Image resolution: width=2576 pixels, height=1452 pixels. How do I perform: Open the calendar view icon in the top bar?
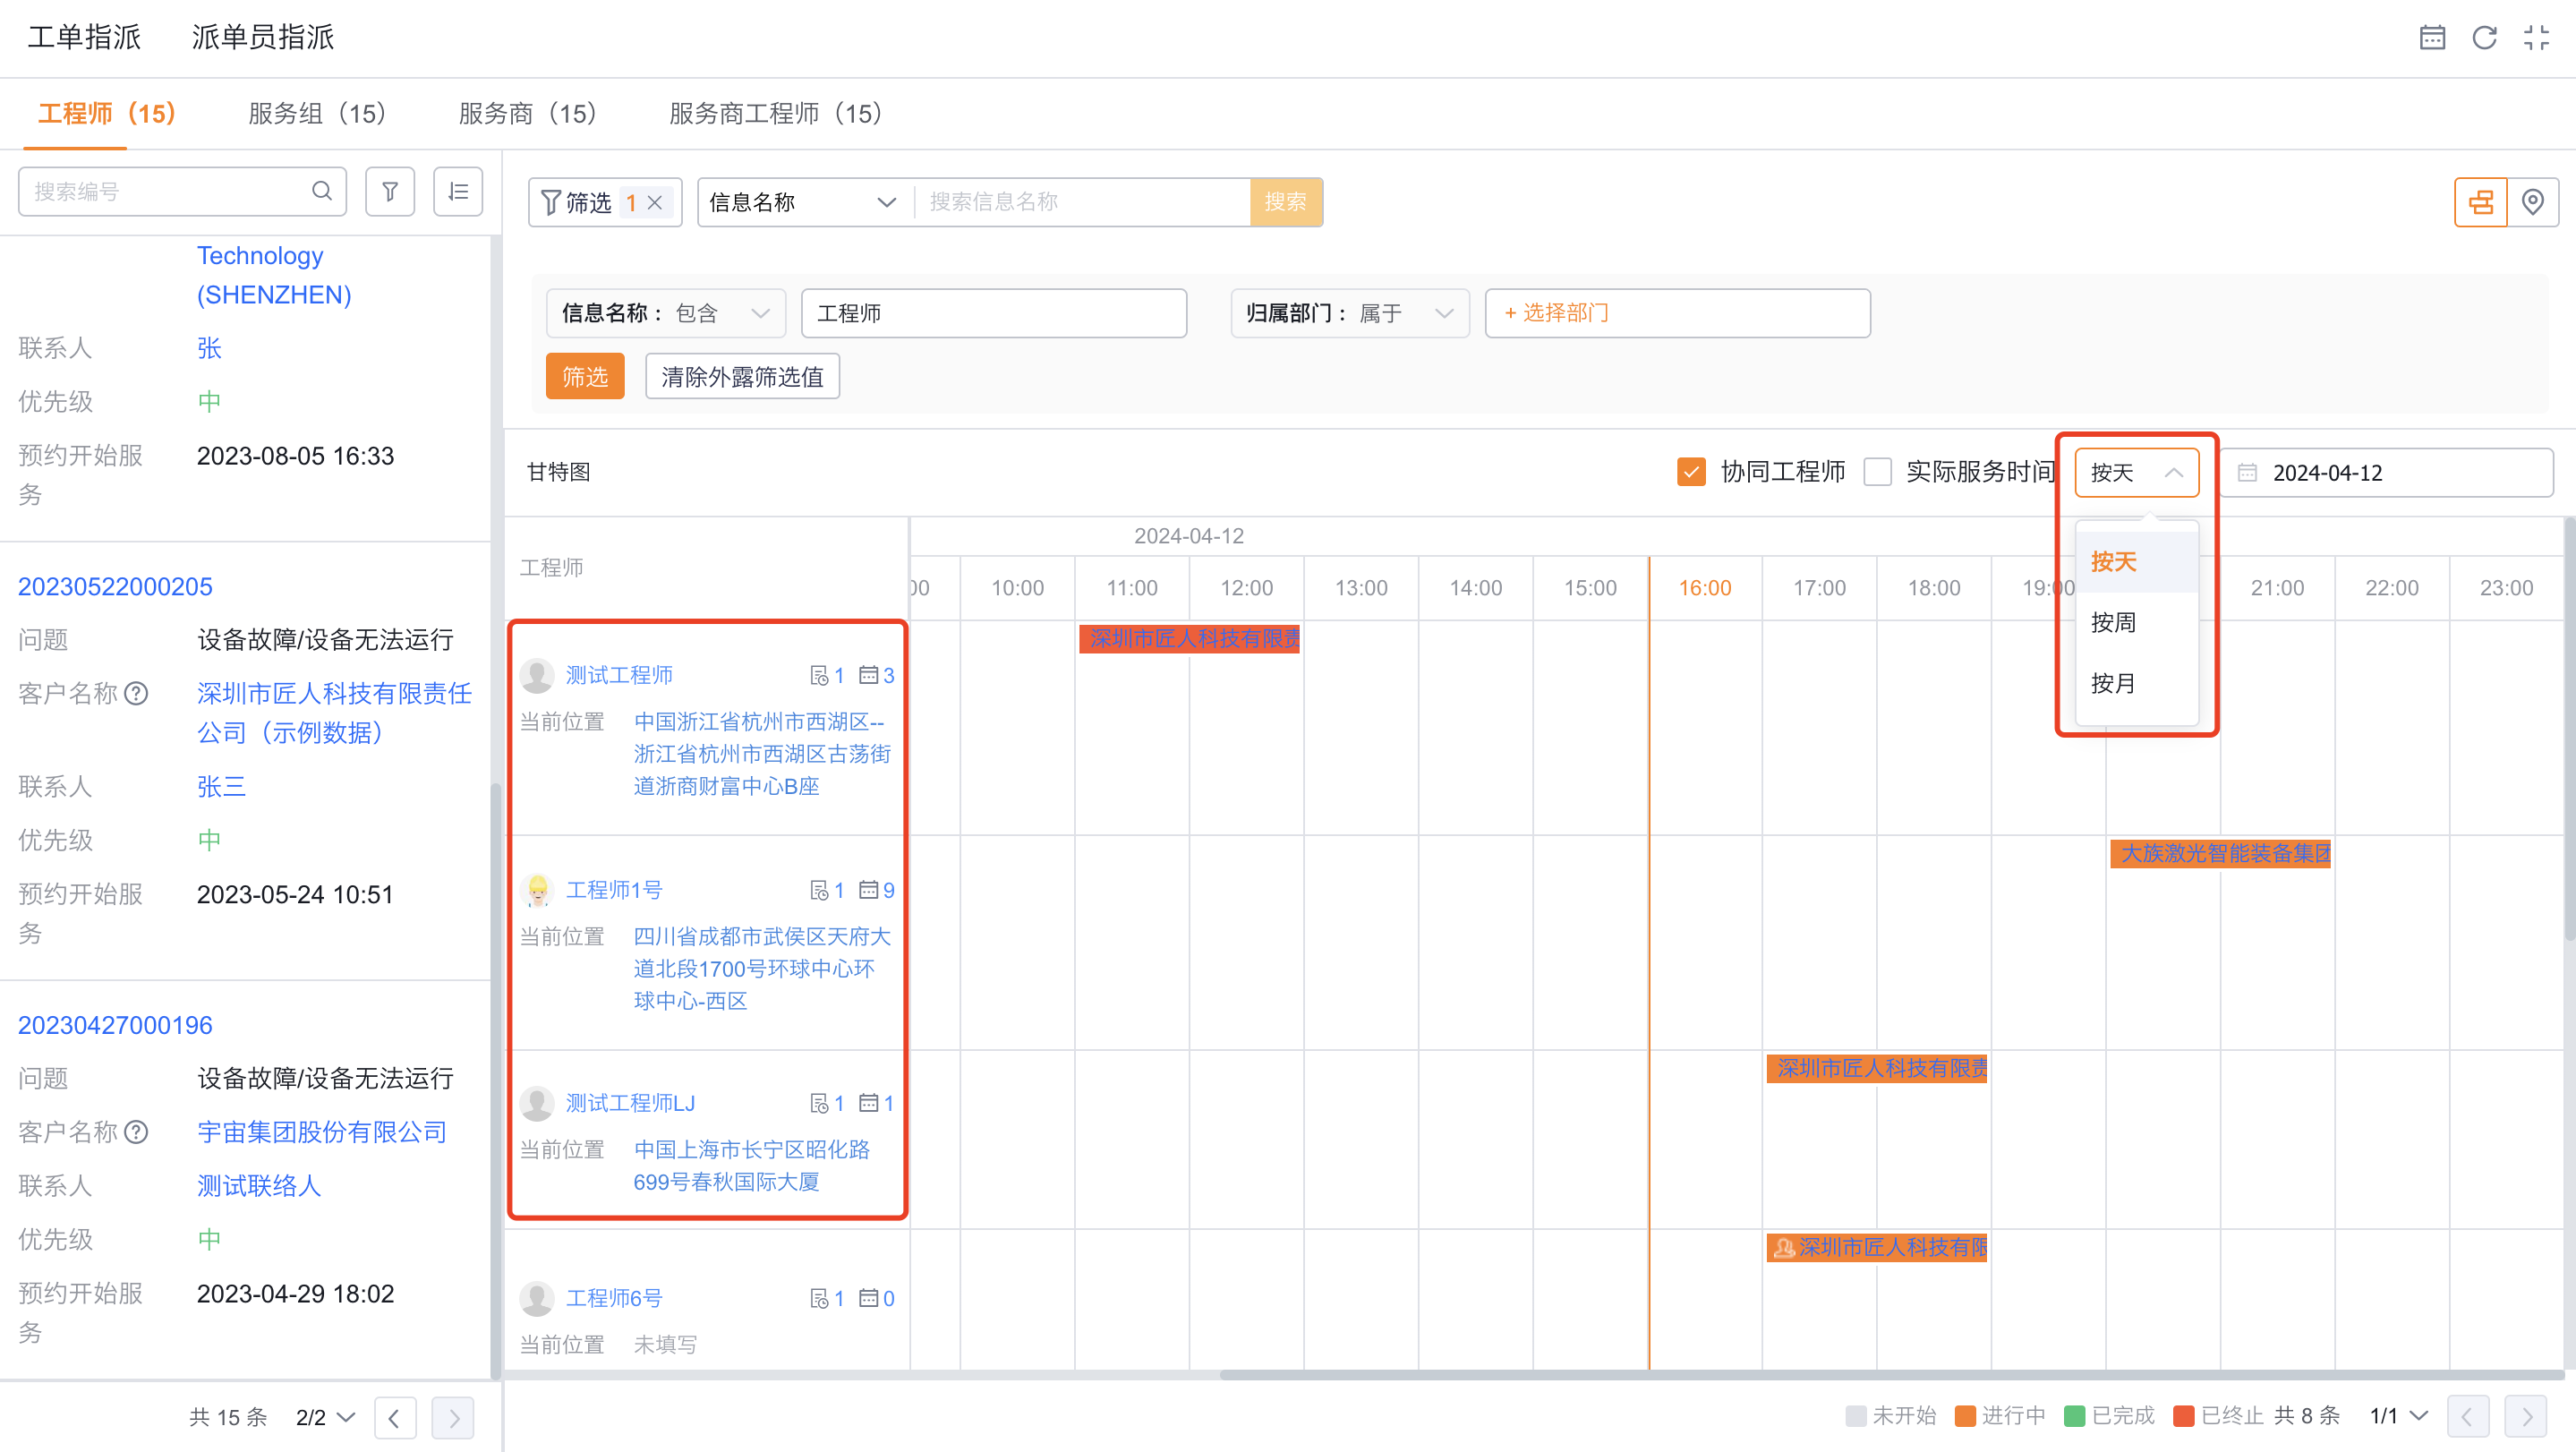2434,37
